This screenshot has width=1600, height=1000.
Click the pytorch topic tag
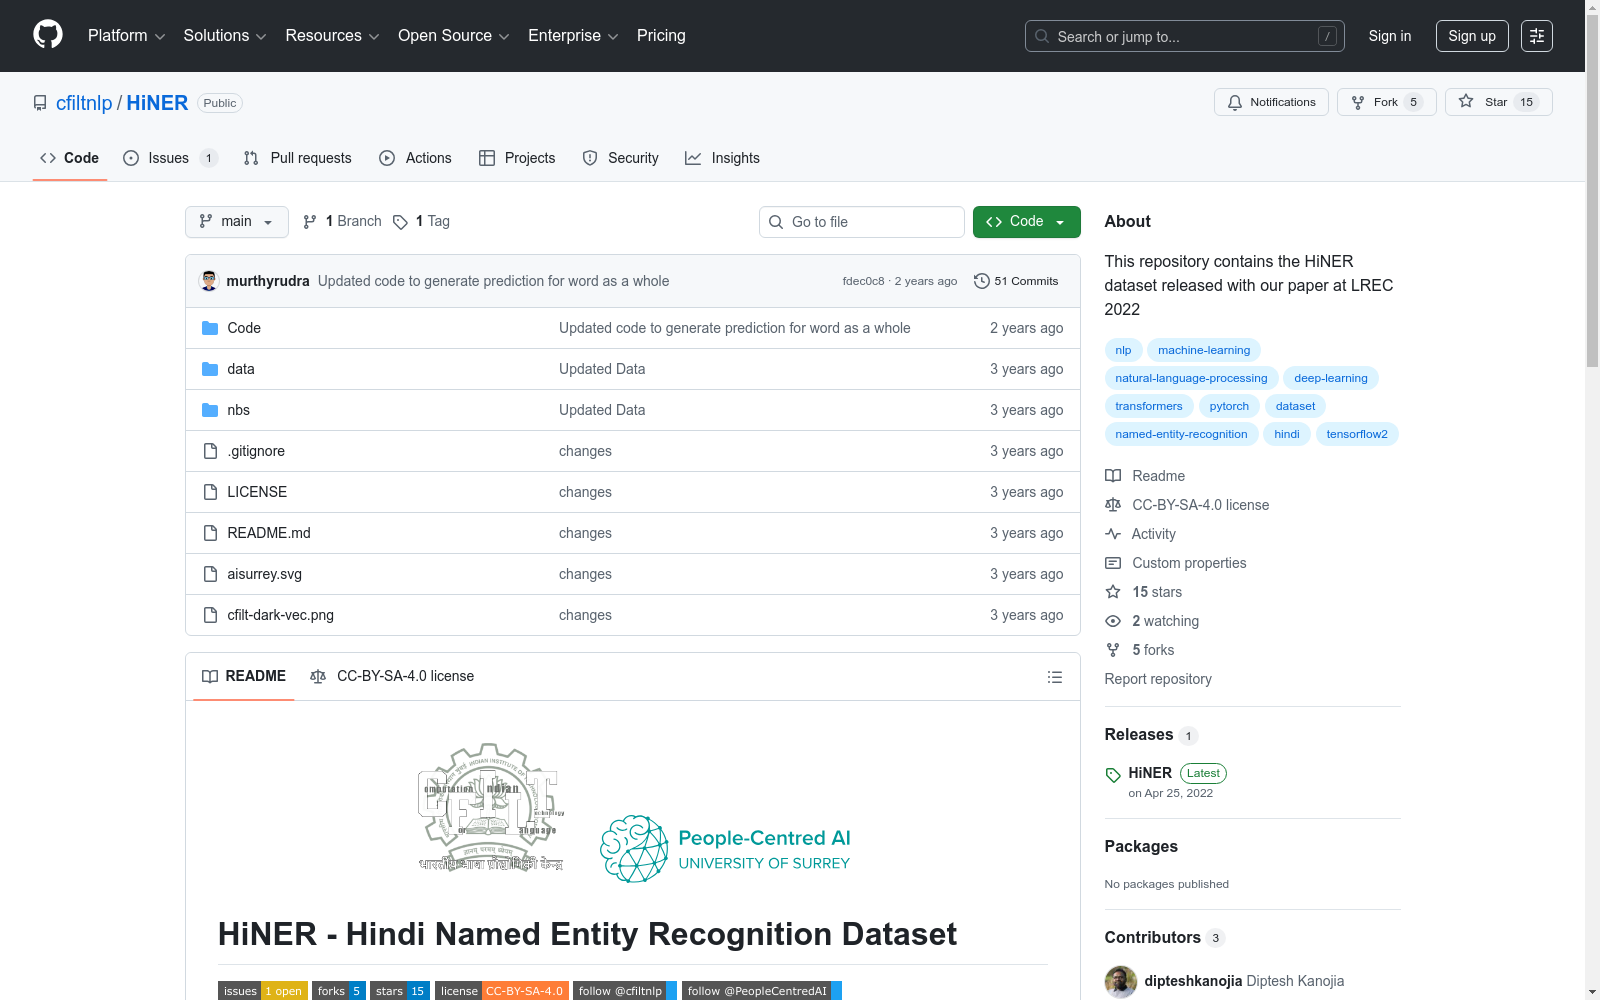[x=1229, y=406]
